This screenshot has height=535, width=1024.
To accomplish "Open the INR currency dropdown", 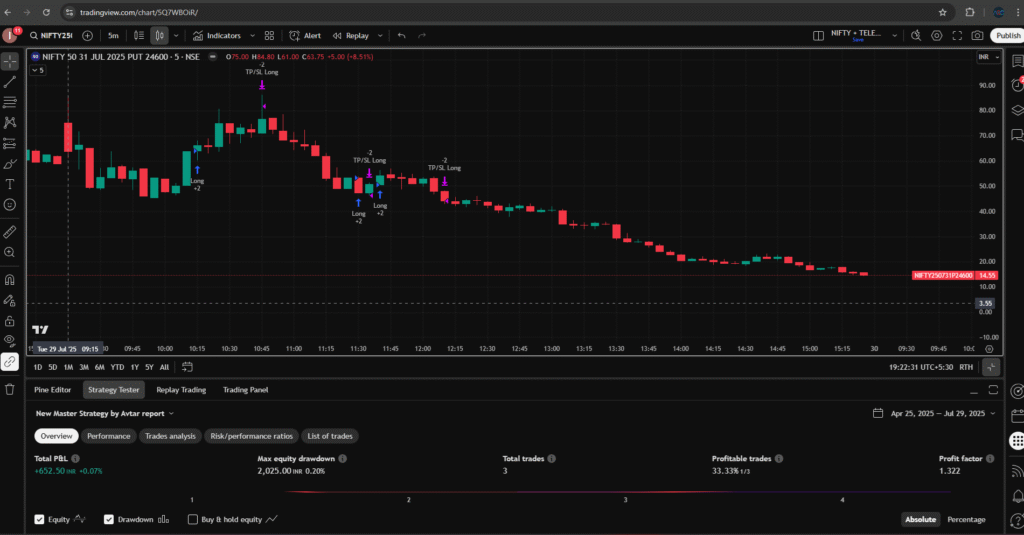I will [988, 57].
